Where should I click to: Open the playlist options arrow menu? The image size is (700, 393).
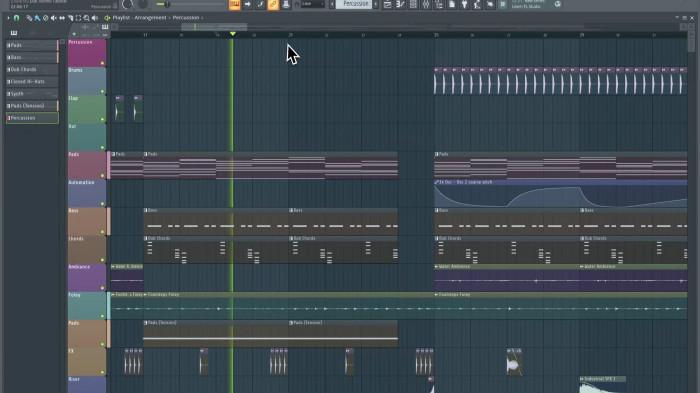coord(8,18)
